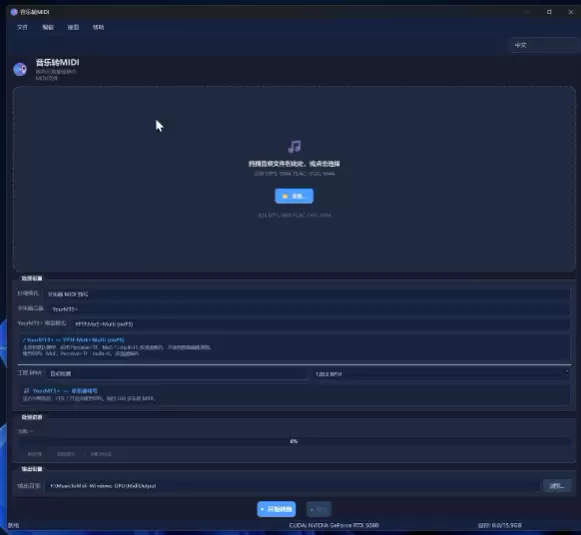581x535 pixels.
Task: Click the output directory path field
Action: [293, 486]
